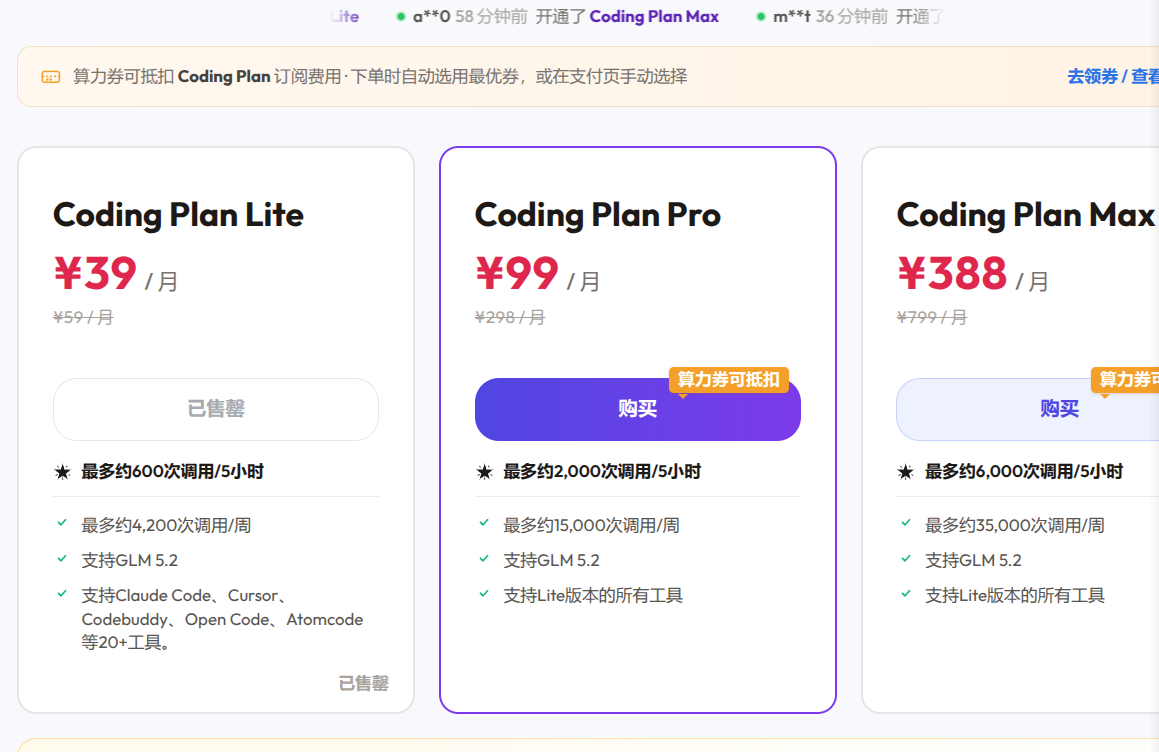Click the coupon ticket icon in banner
The height and width of the screenshot is (752, 1159).
click(51, 77)
